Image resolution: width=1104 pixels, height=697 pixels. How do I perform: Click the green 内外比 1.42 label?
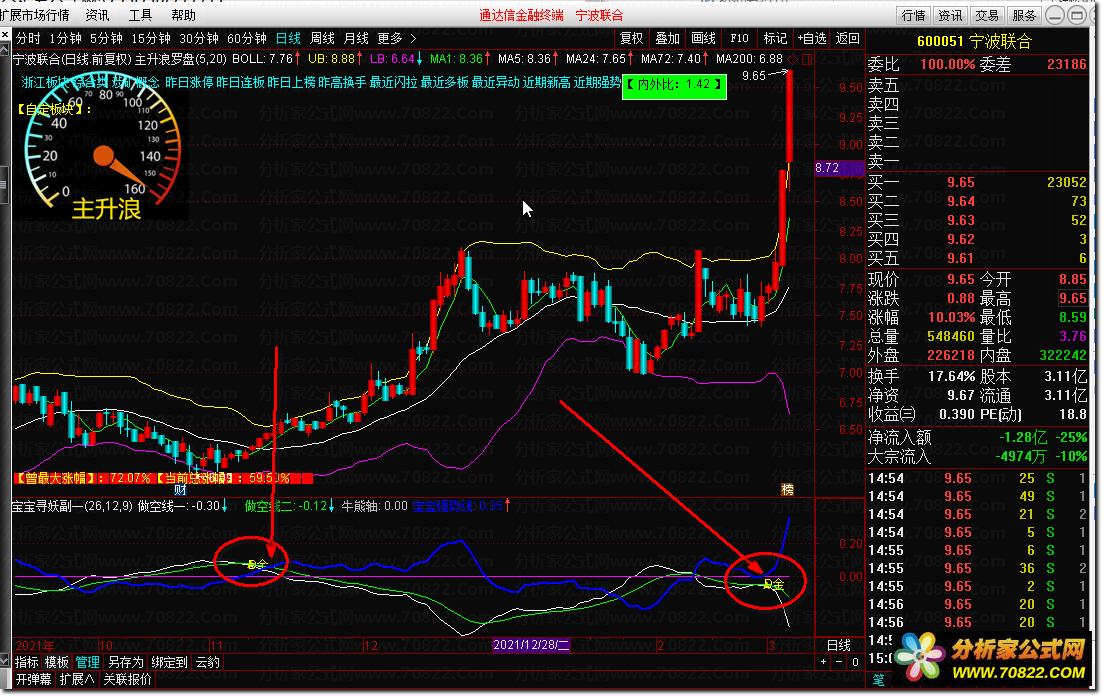[x=674, y=85]
